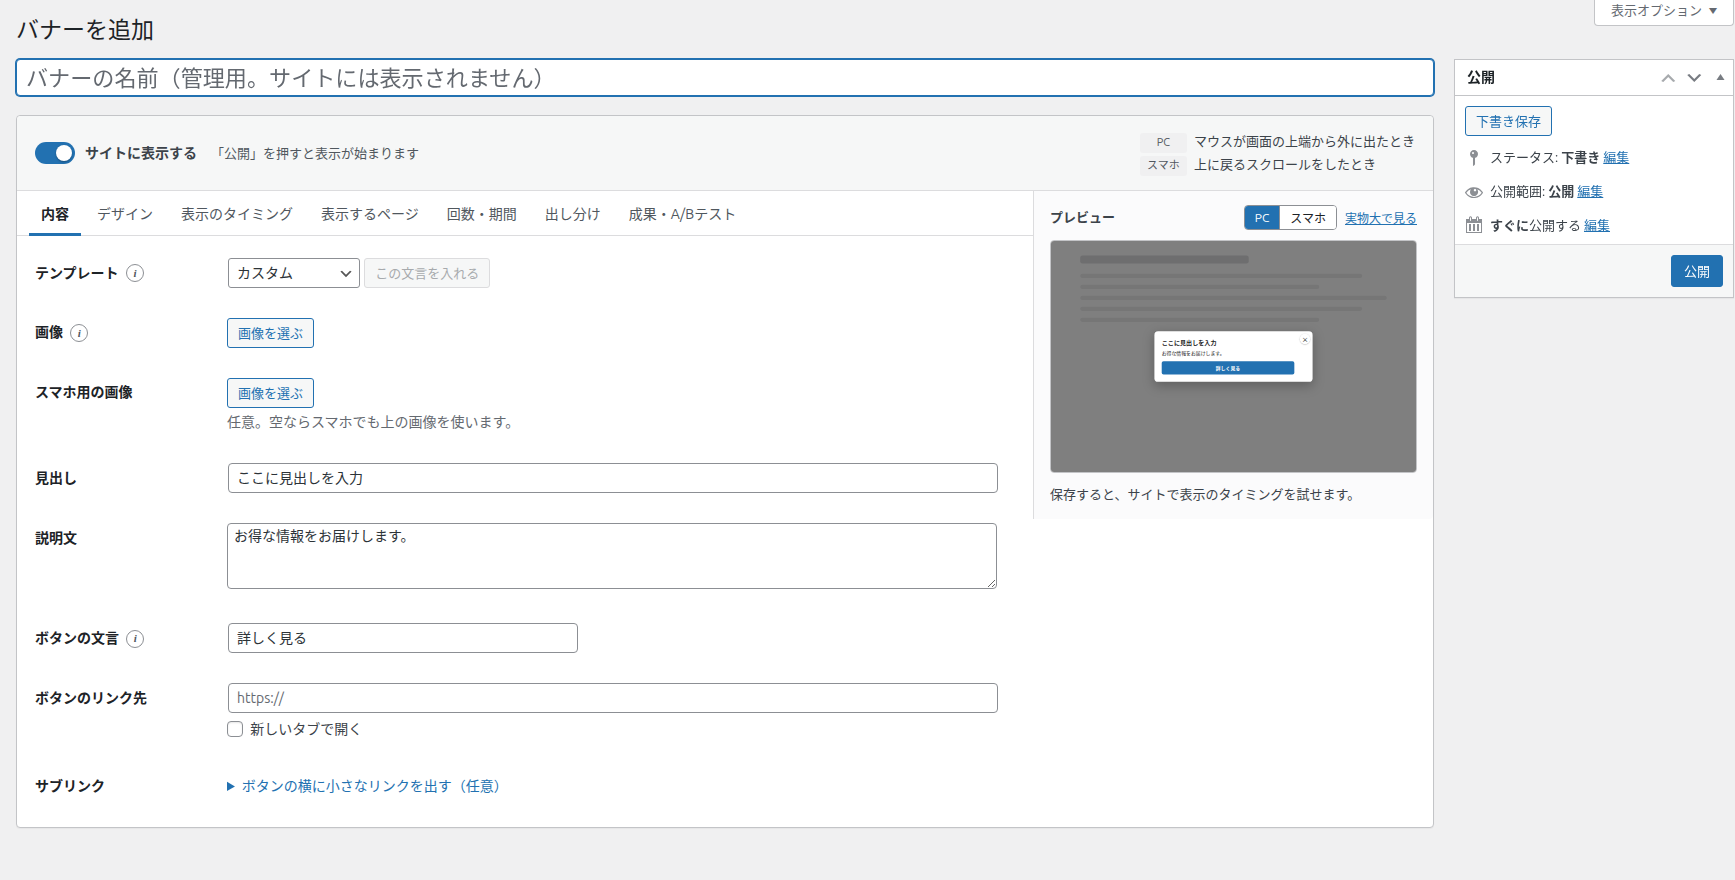Open the カスタム template dropdown
1735x880 pixels.
[294, 273]
